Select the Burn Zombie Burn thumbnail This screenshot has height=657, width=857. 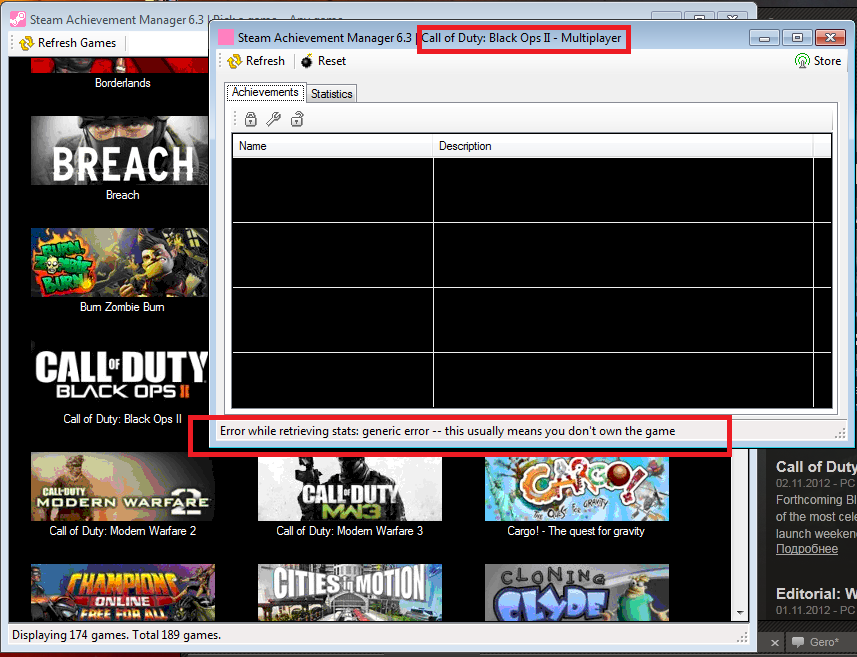[119, 263]
